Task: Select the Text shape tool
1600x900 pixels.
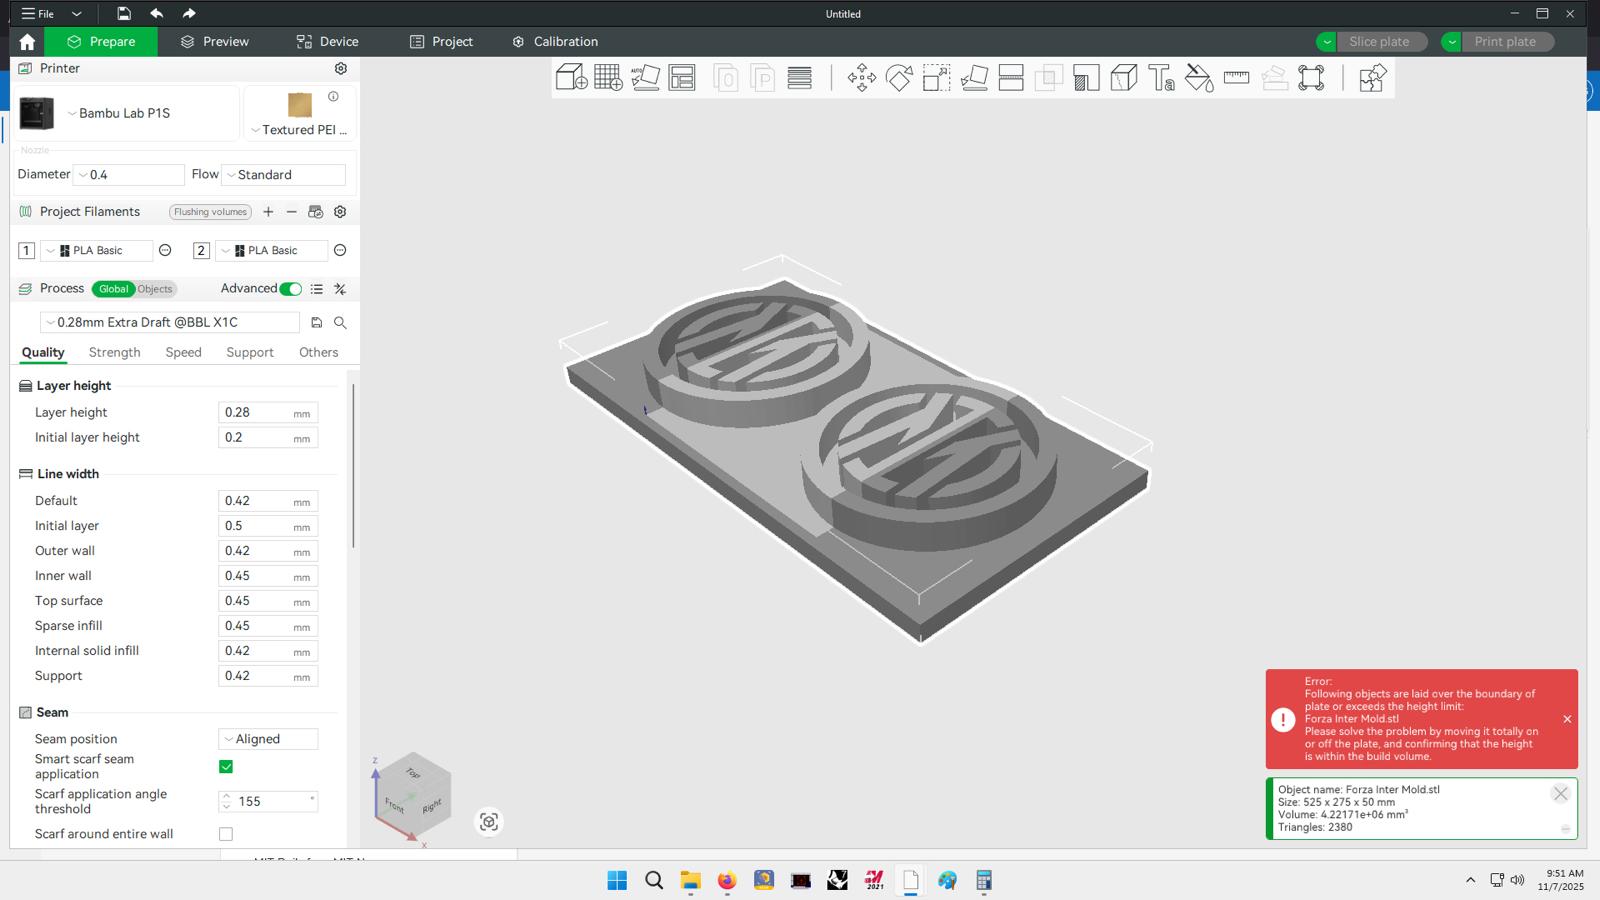Action: pos(1161,78)
